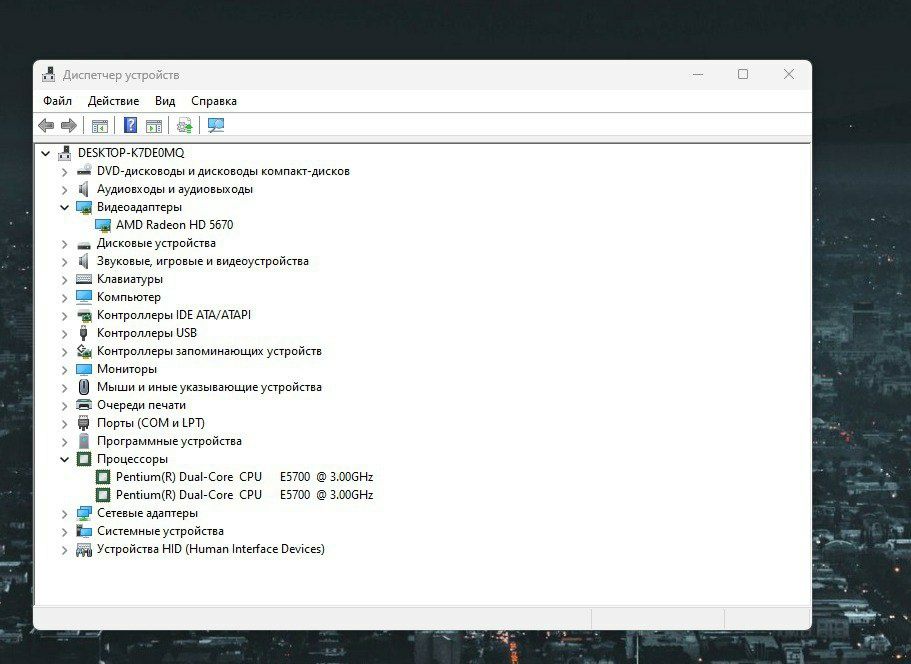Click the Видеоадаптеры category icon
This screenshot has width=911, height=664.
coord(84,207)
